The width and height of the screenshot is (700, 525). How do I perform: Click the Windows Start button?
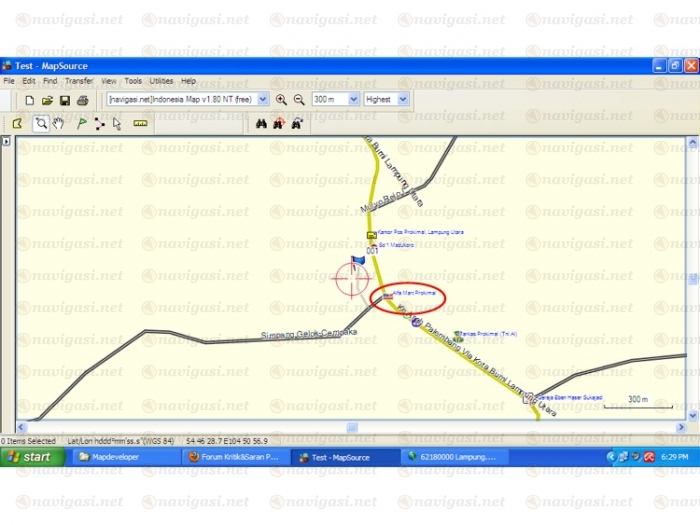tap(28, 457)
